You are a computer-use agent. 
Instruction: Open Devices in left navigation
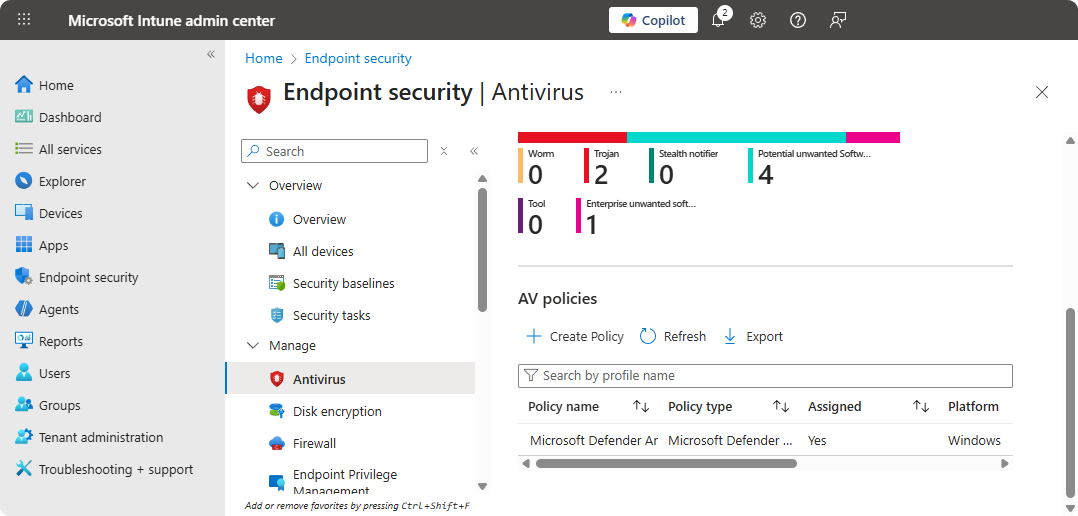[x=60, y=213]
